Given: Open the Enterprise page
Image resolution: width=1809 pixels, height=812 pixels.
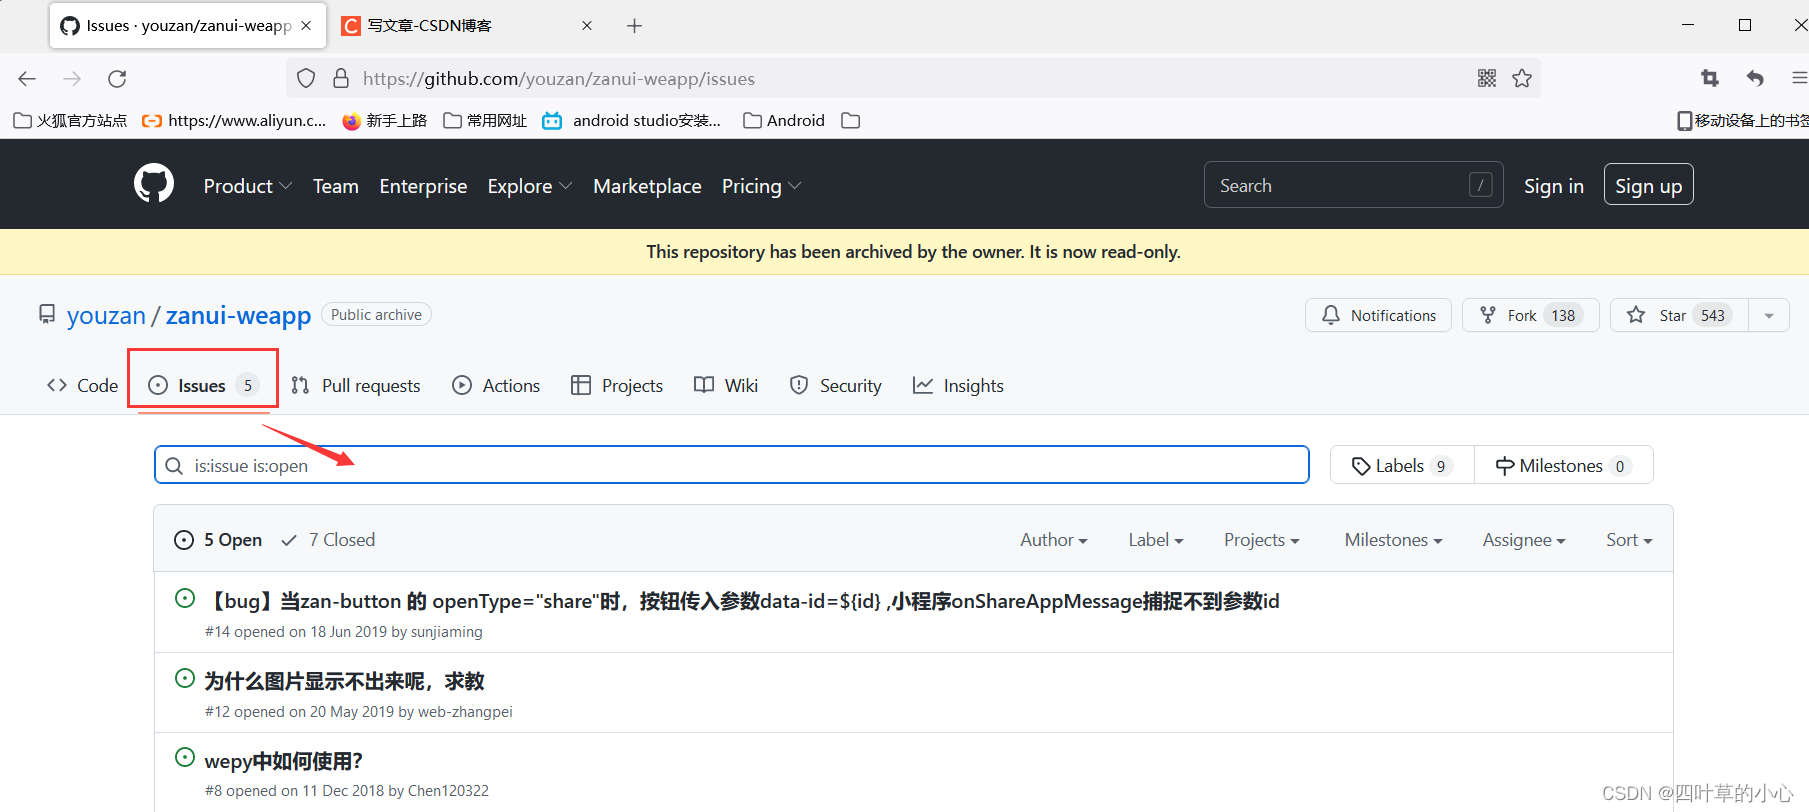Looking at the screenshot, I should point(423,186).
